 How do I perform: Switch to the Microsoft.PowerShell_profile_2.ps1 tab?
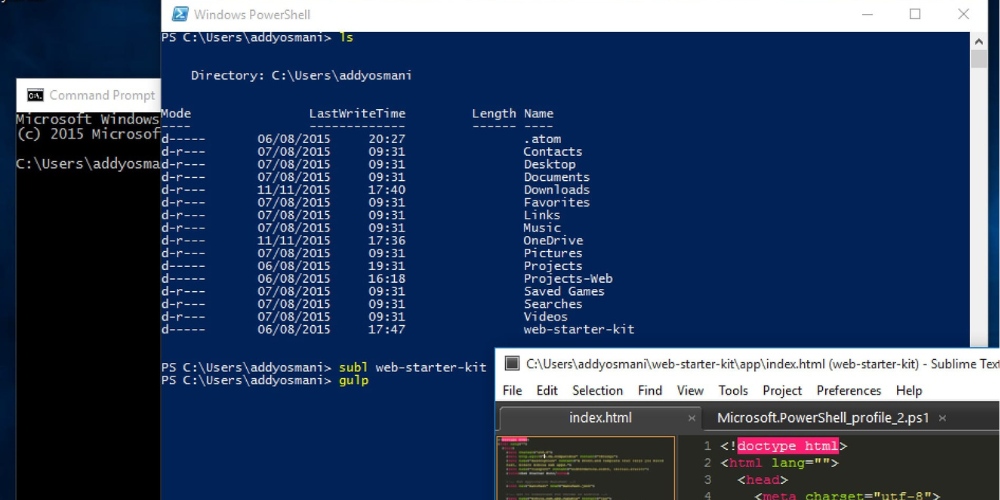pyautogui.click(x=823, y=418)
